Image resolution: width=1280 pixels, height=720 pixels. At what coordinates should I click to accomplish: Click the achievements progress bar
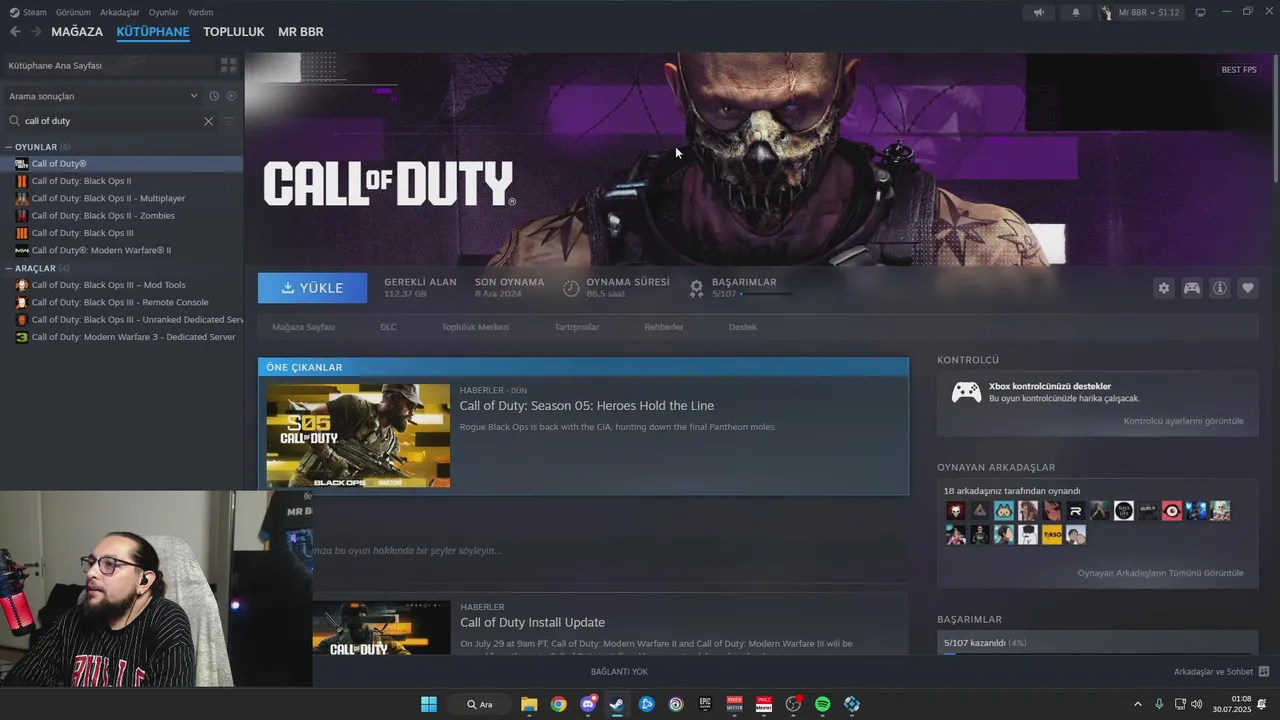766,294
